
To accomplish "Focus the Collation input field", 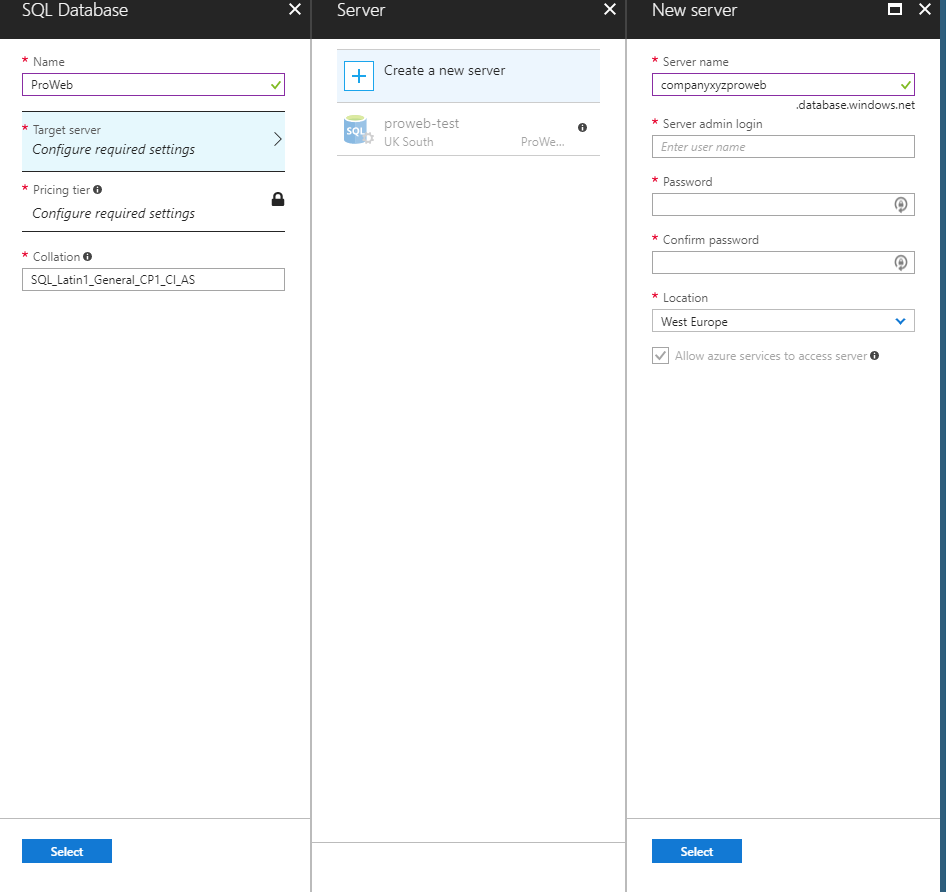I will click(153, 279).
